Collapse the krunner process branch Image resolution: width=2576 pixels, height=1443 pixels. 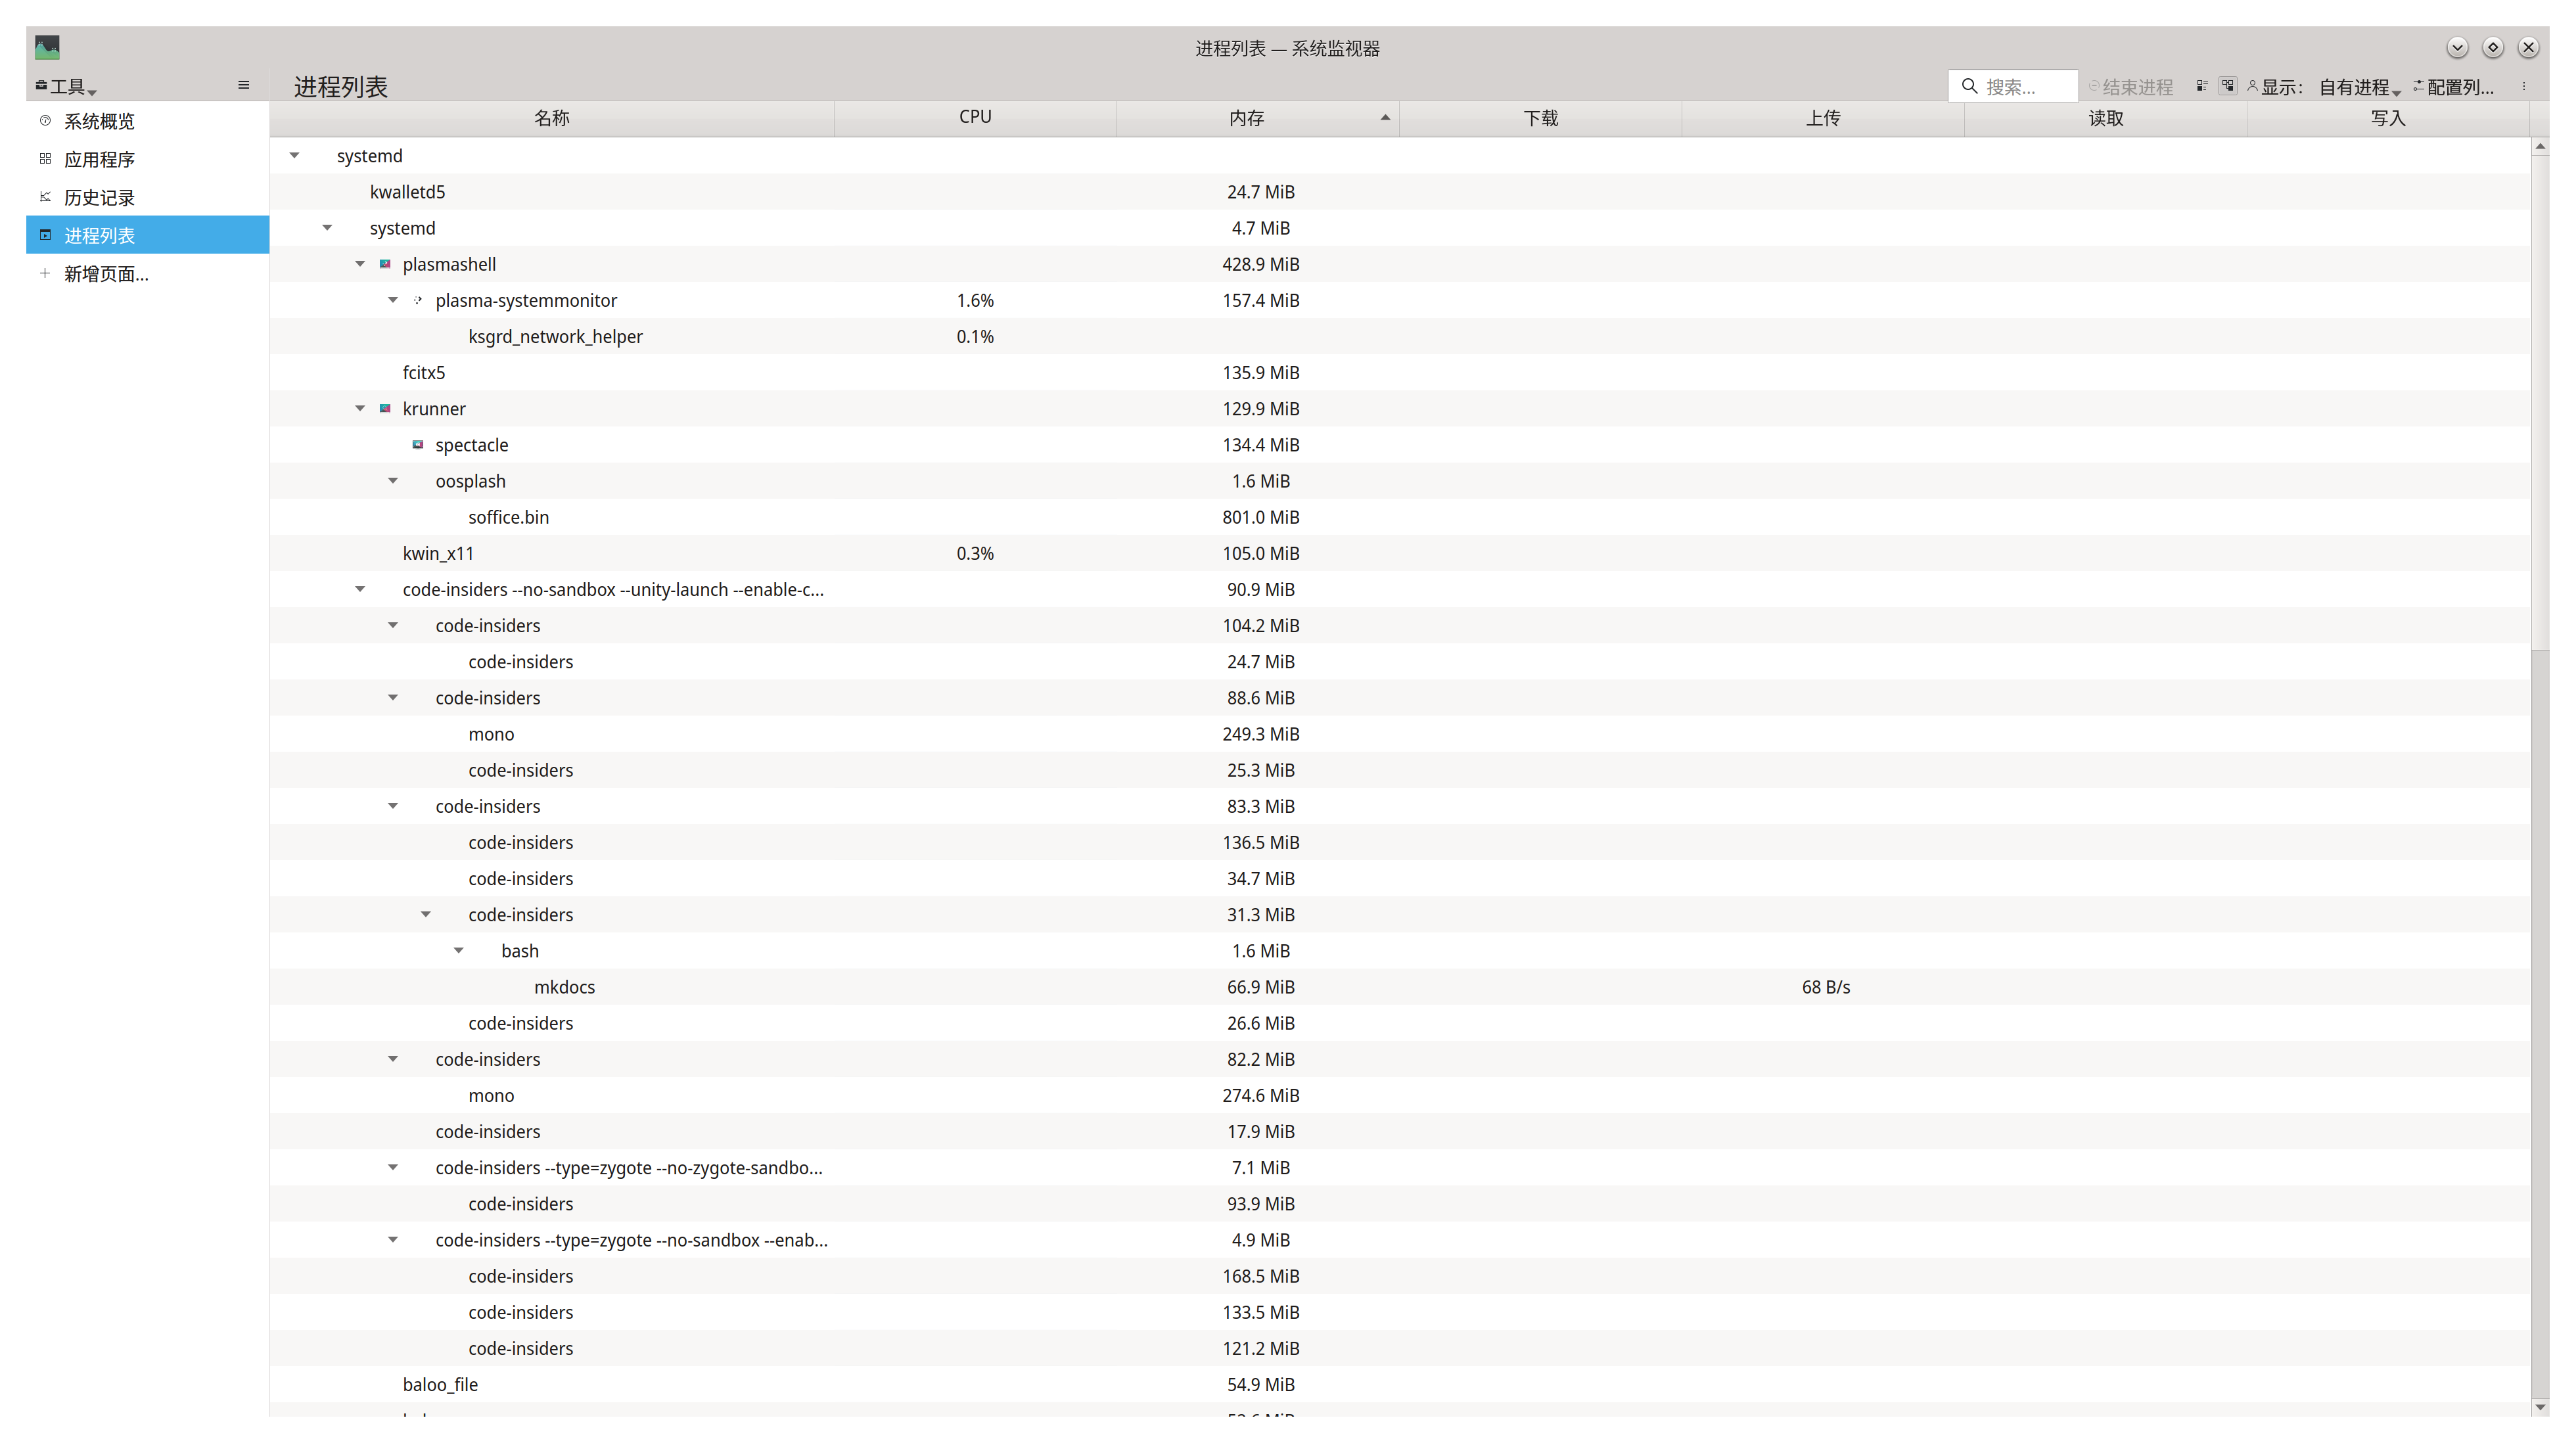click(x=360, y=408)
